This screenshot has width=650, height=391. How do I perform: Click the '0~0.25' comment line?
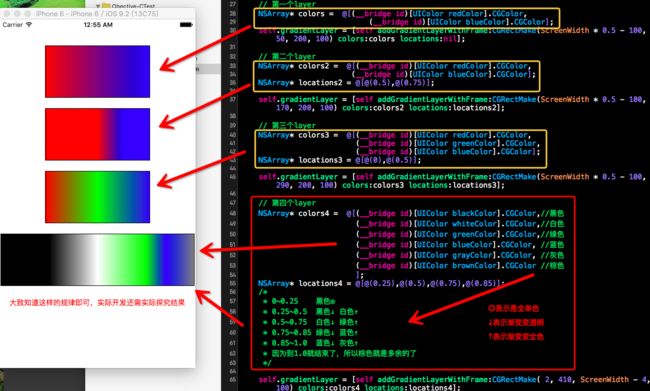click(x=299, y=301)
